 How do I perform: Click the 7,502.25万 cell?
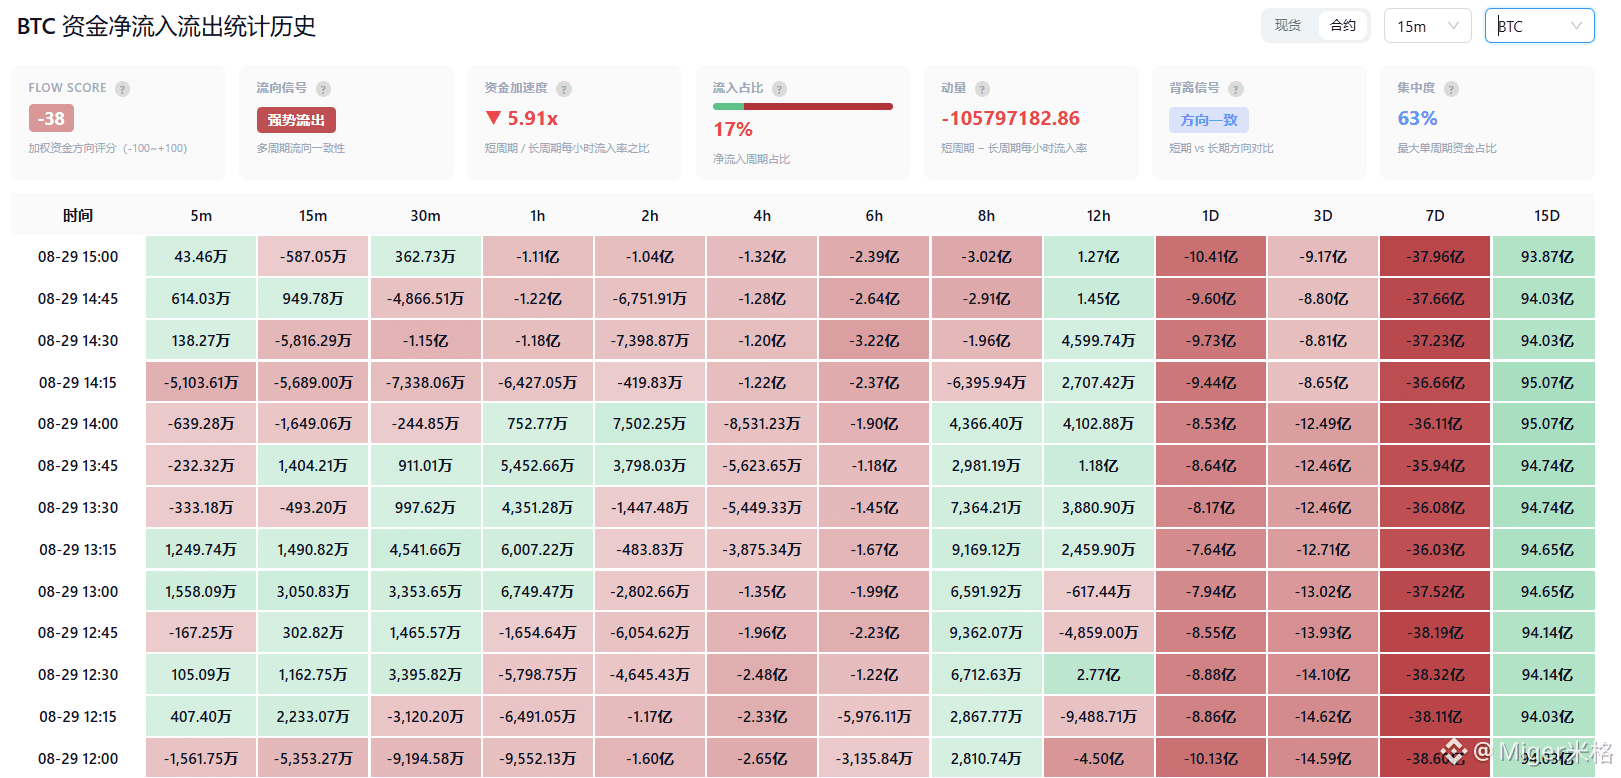pyautogui.click(x=650, y=424)
